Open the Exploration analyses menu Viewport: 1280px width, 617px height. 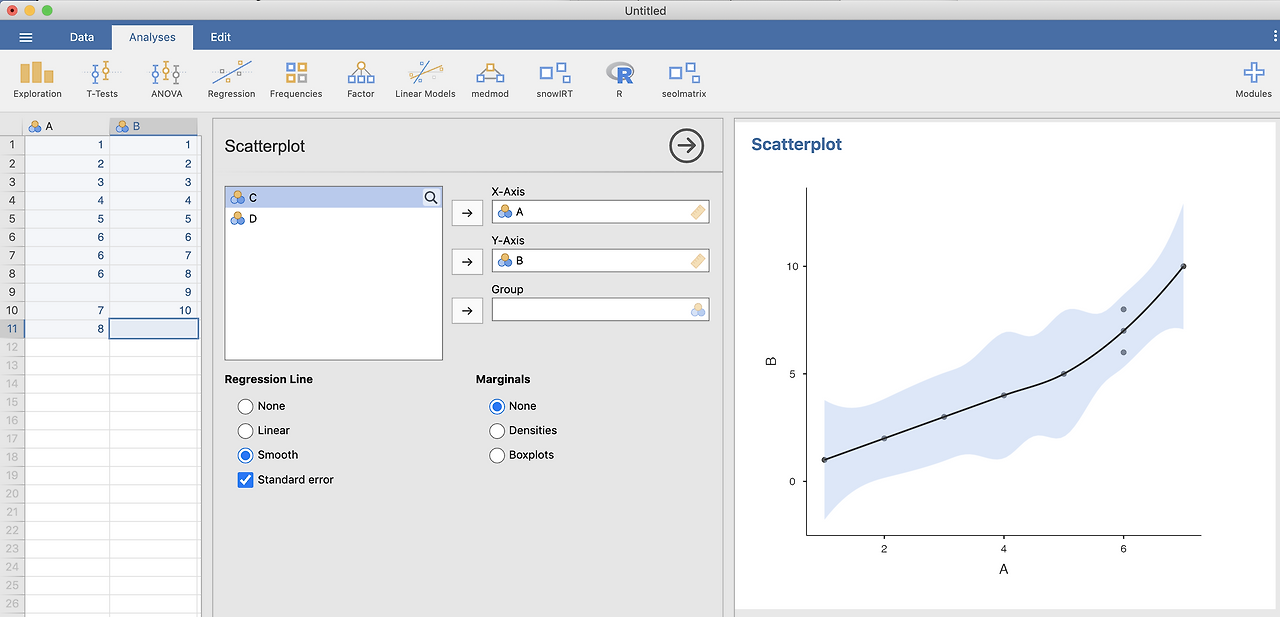pyautogui.click(x=37, y=79)
